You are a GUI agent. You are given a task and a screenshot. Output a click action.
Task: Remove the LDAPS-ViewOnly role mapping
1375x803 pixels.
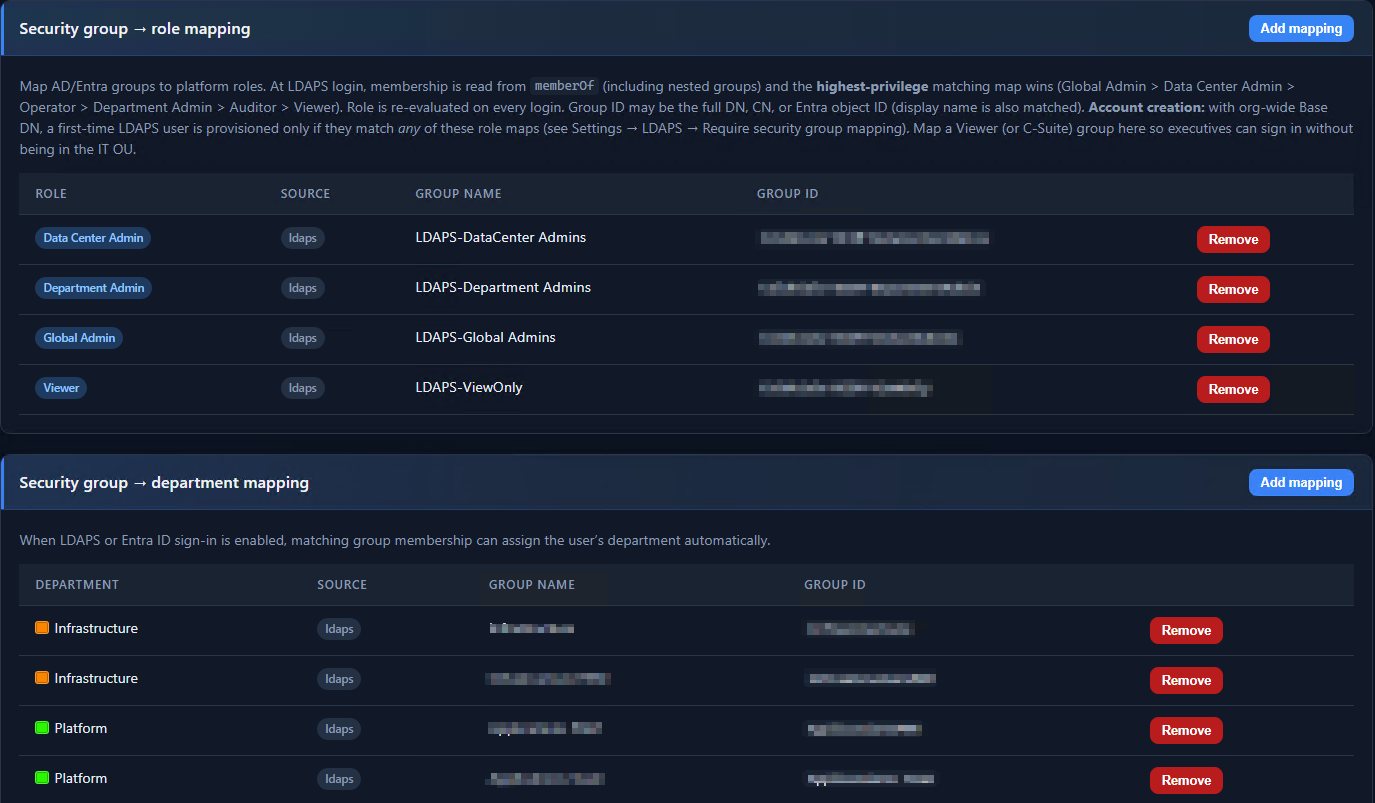tap(1233, 389)
